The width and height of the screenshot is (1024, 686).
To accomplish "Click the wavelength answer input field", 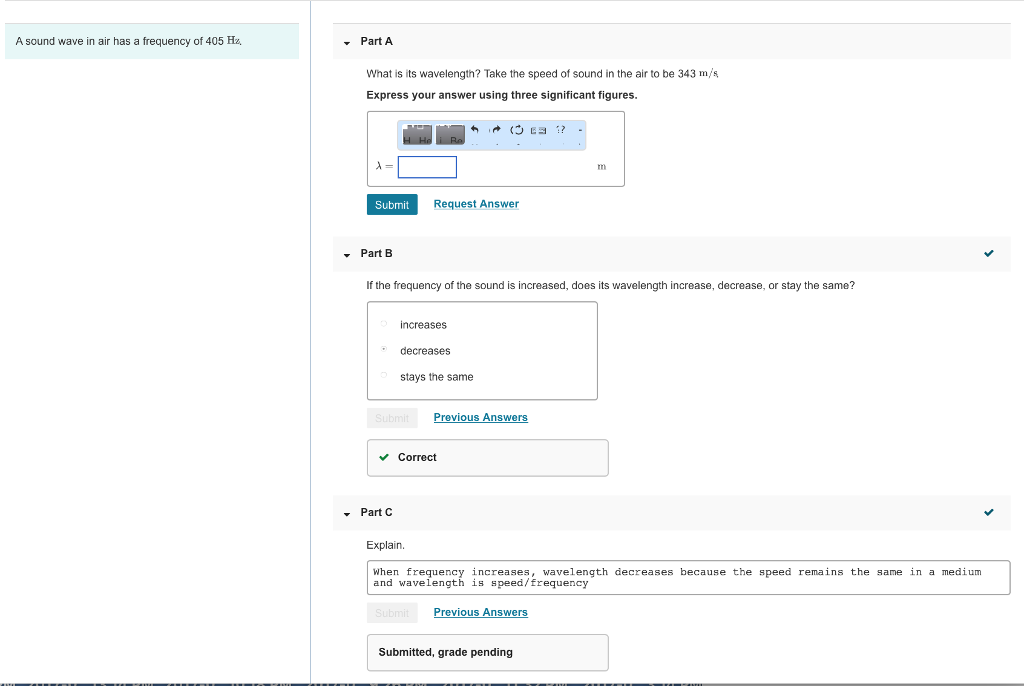I will point(427,167).
